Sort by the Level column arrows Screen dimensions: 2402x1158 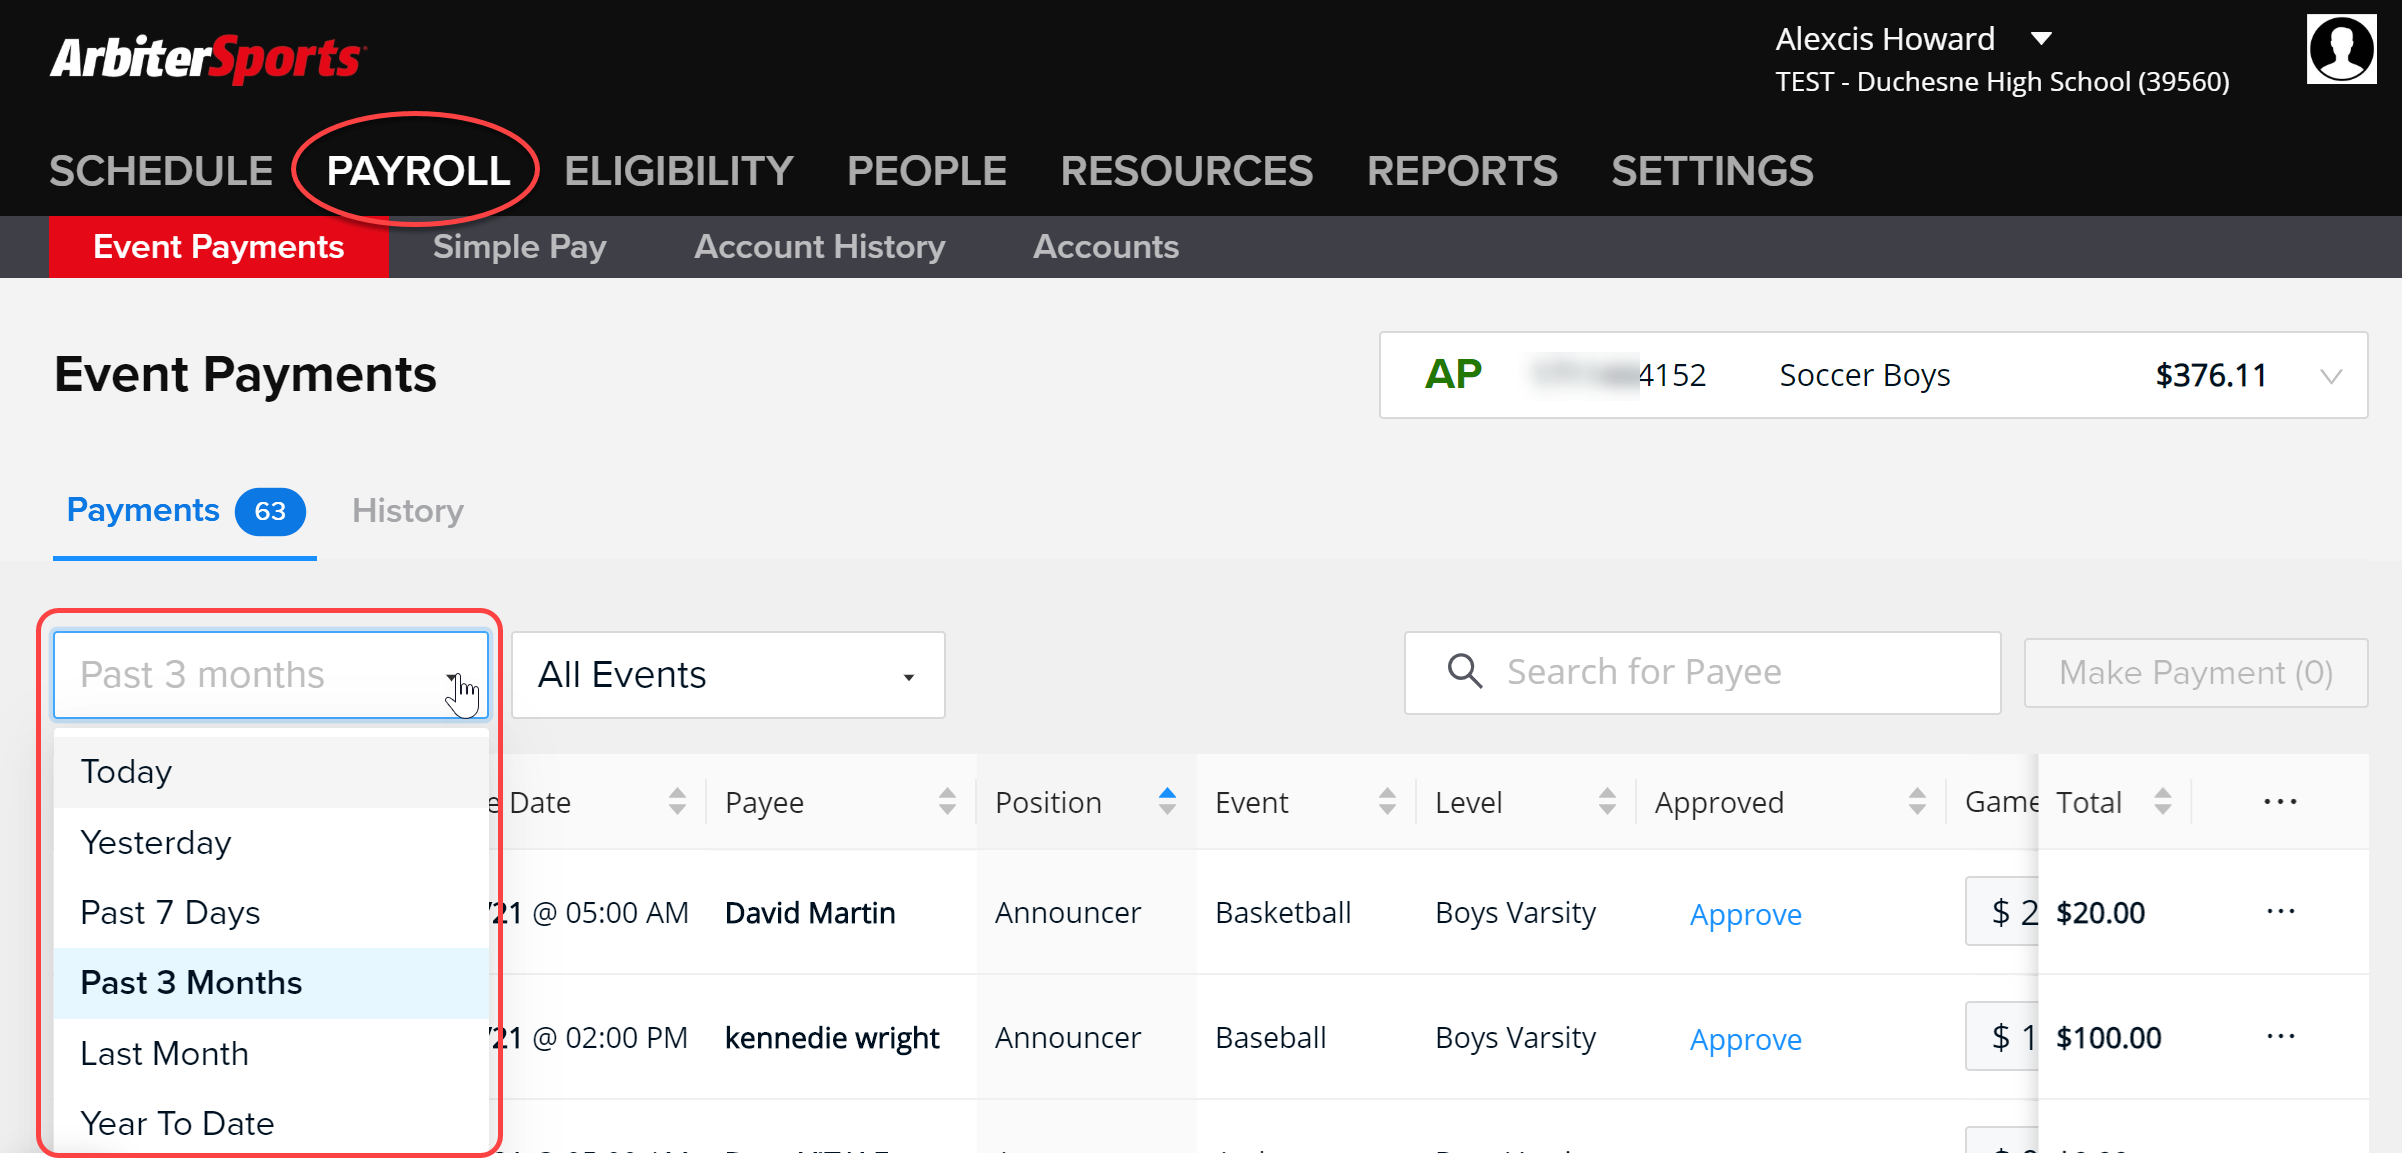(x=1607, y=802)
